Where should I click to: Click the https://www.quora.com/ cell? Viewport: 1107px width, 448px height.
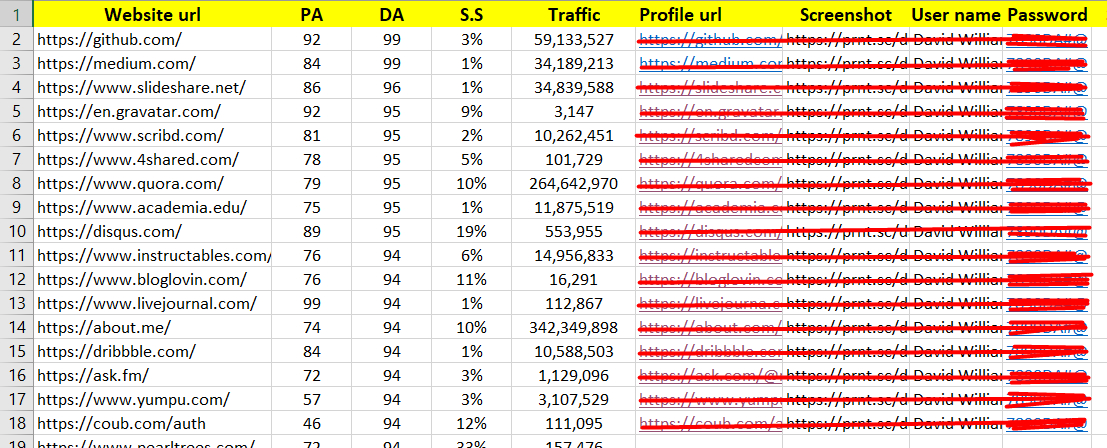[152, 183]
